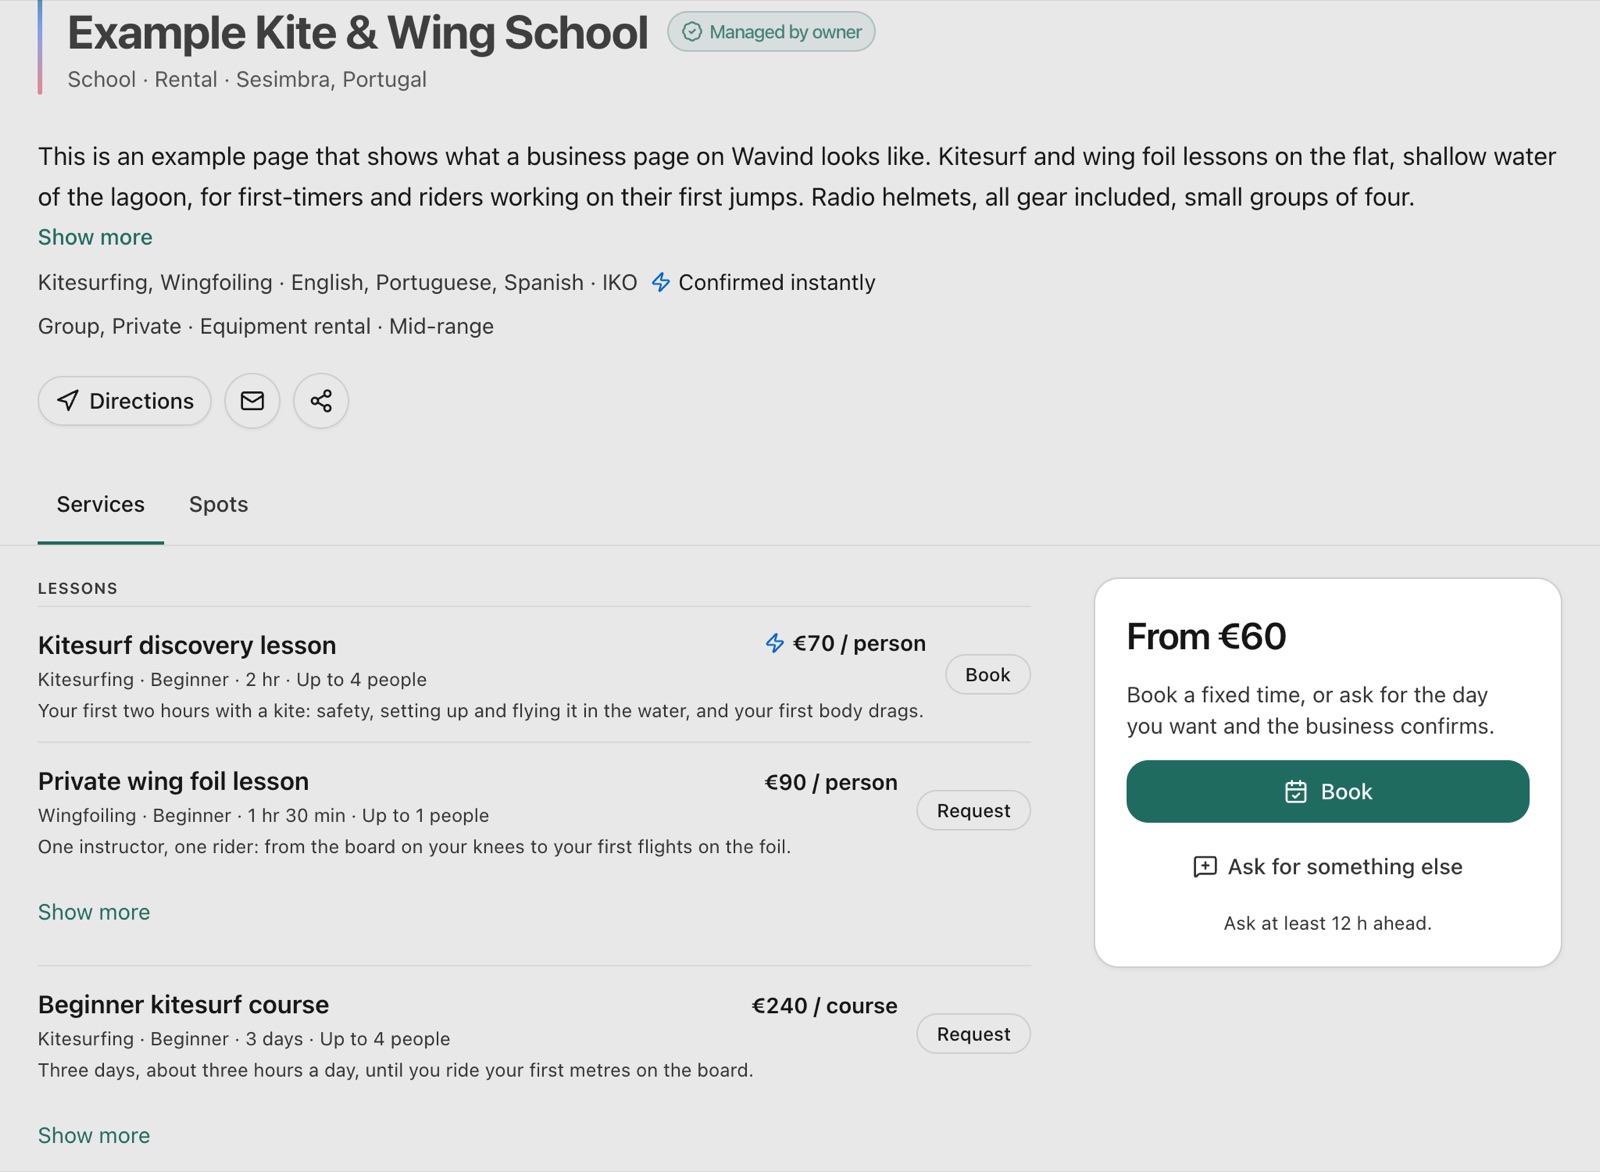Click the lightning icon next to €70 / person
1600x1172 pixels.
pyautogui.click(x=775, y=643)
